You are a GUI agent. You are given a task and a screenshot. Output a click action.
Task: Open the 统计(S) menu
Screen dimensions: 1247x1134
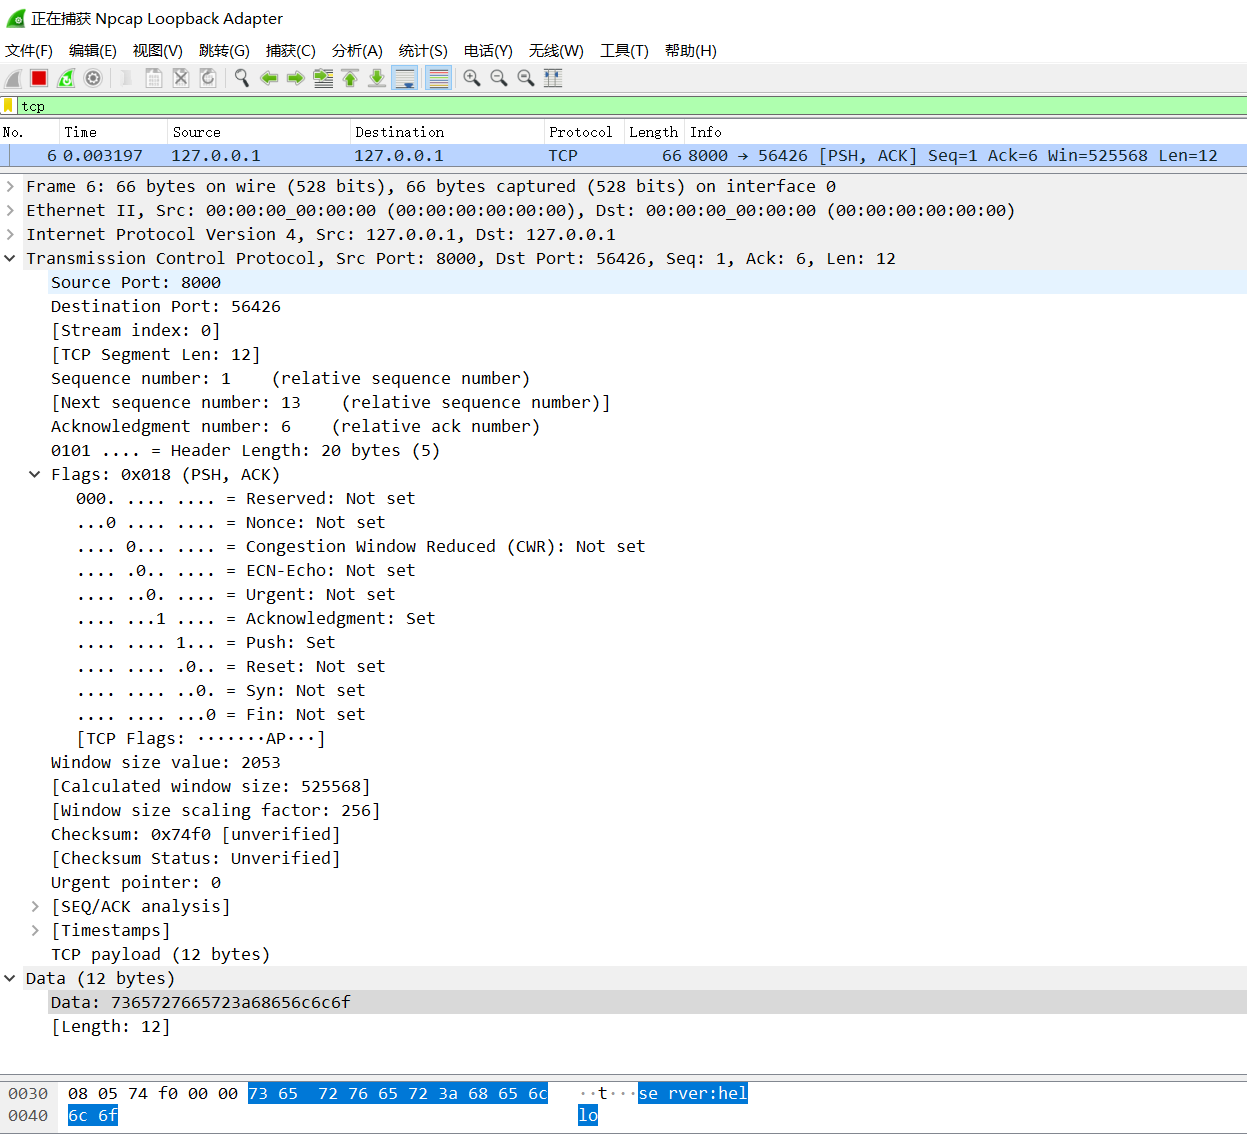[x=423, y=50]
